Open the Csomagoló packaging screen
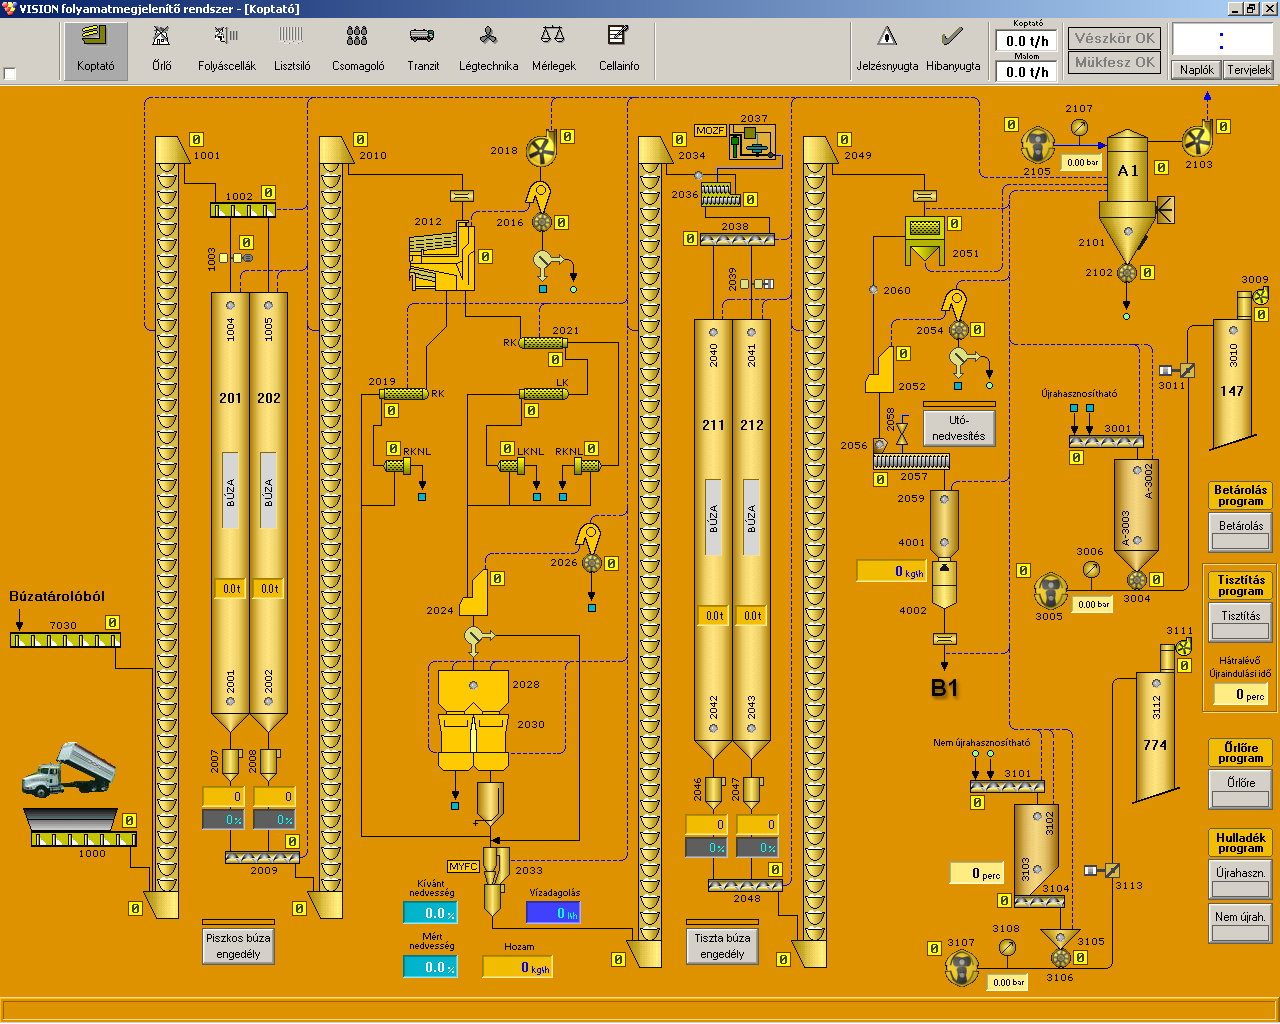This screenshot has width=1280, height=1024. (x=357, y=48)
